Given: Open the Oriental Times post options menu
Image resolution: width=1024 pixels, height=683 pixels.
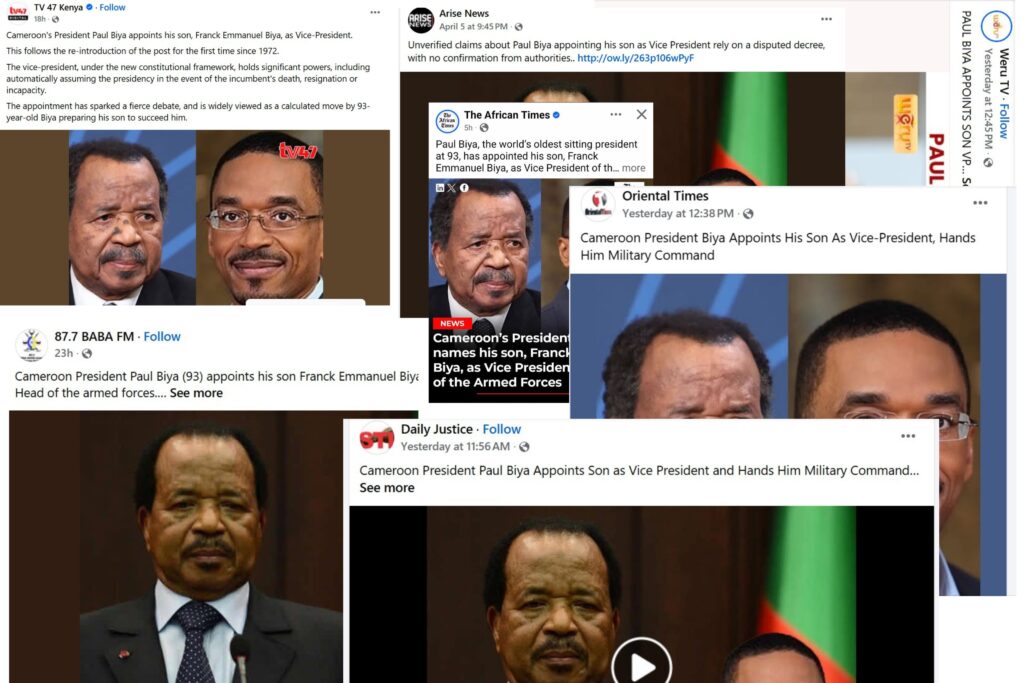Looking at the screenshot, I should [980, 203].
